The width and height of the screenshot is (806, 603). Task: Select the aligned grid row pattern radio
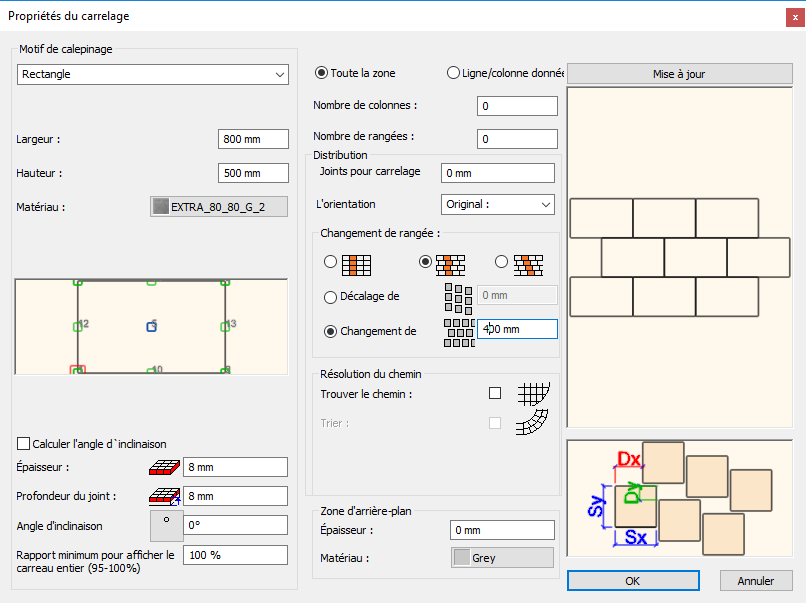pos(331,262)
